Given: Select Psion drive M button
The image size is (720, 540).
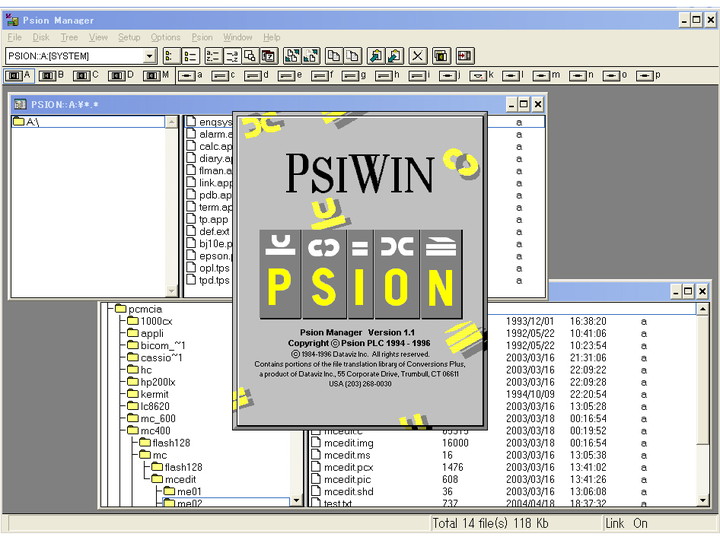Looking at the screenshot, I should point(156,75).
